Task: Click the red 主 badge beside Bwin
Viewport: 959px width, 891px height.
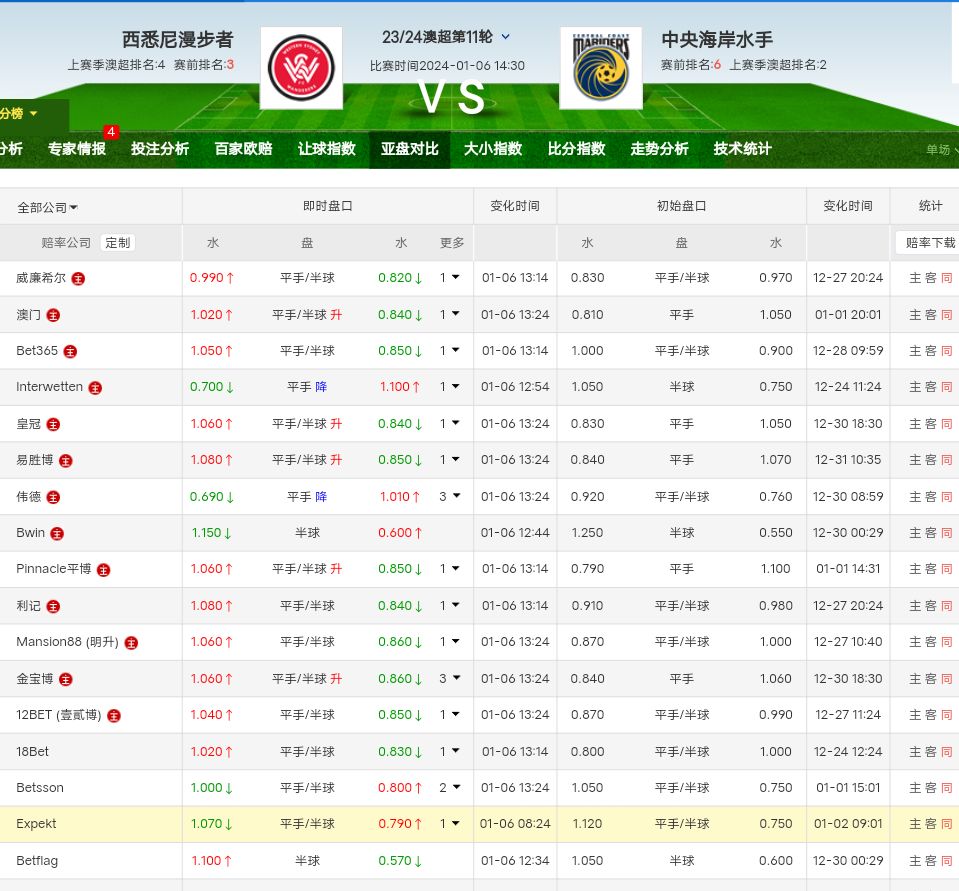Action: 57,534
